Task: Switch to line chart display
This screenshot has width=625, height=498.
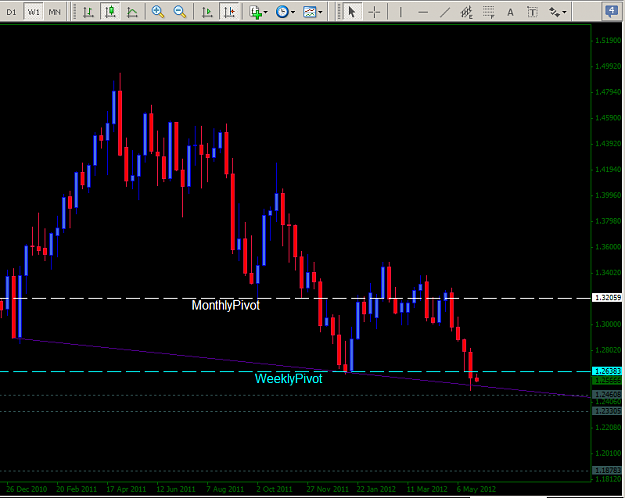Action: pos(132,12)
